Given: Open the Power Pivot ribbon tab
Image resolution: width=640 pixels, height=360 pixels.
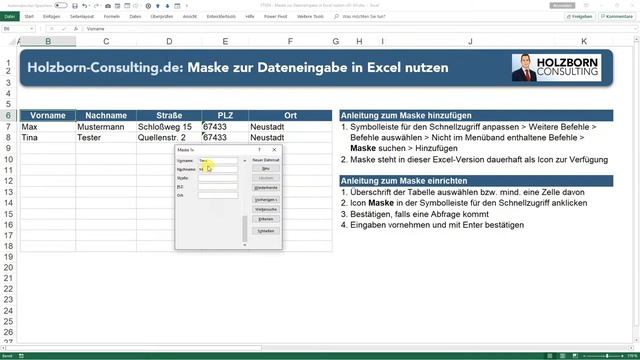Looking at the screenshot, I should (x=276, y=16).
